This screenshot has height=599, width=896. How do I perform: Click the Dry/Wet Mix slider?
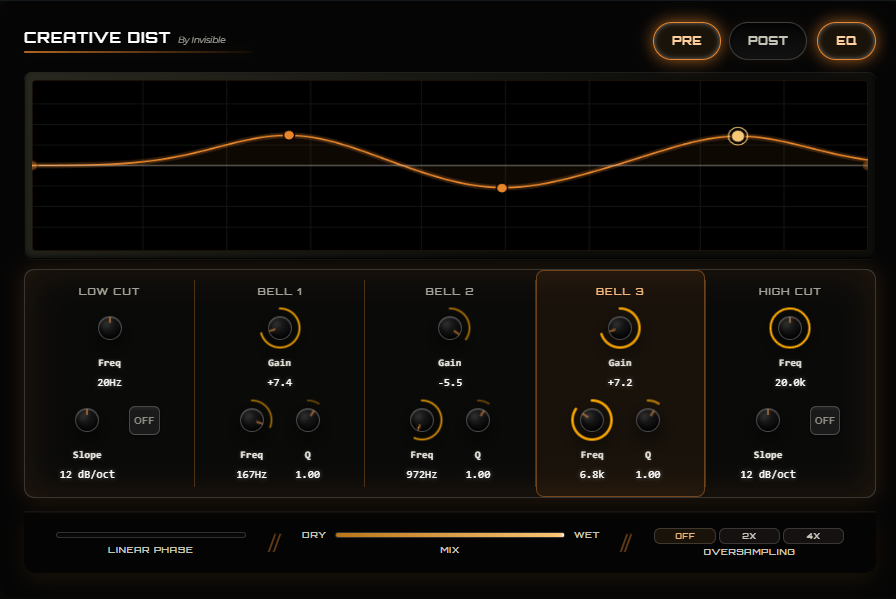pyautogui.click(x=450, y=535)
